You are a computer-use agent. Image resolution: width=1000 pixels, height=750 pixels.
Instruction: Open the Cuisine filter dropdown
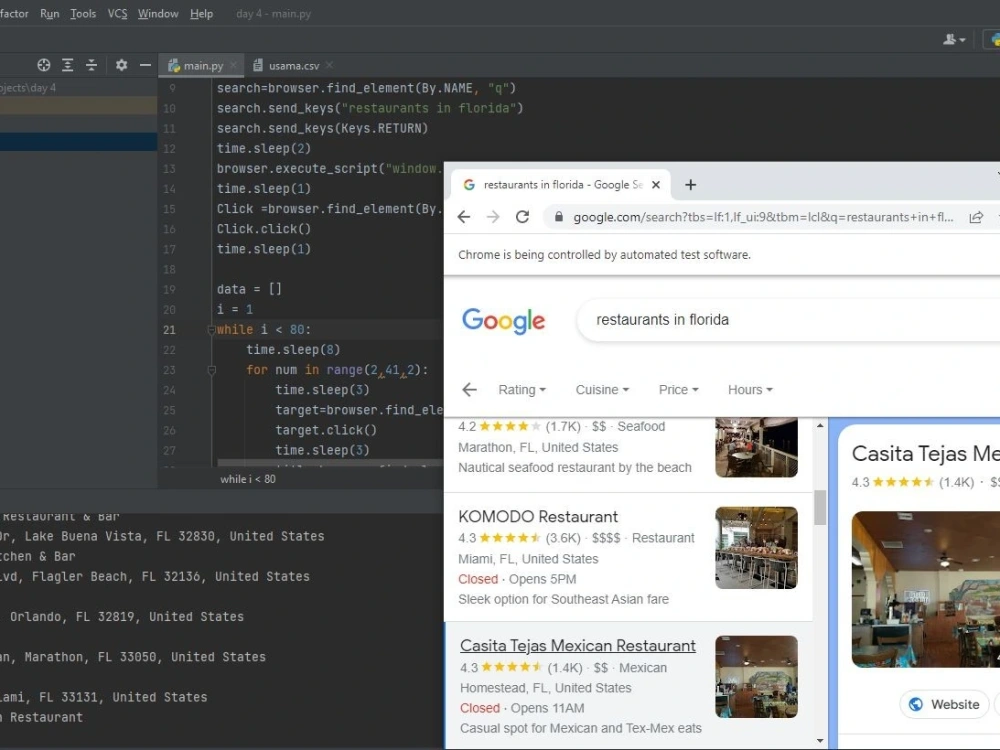(601, 389)
